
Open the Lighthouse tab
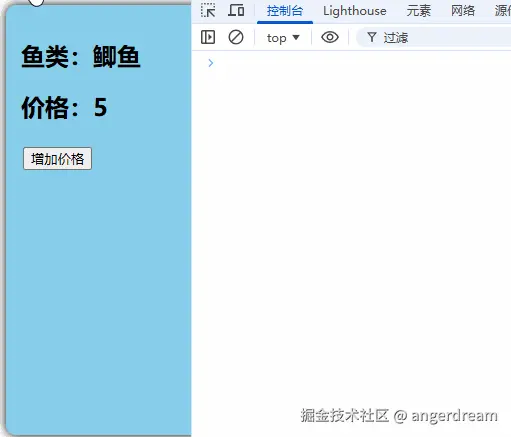355,11
